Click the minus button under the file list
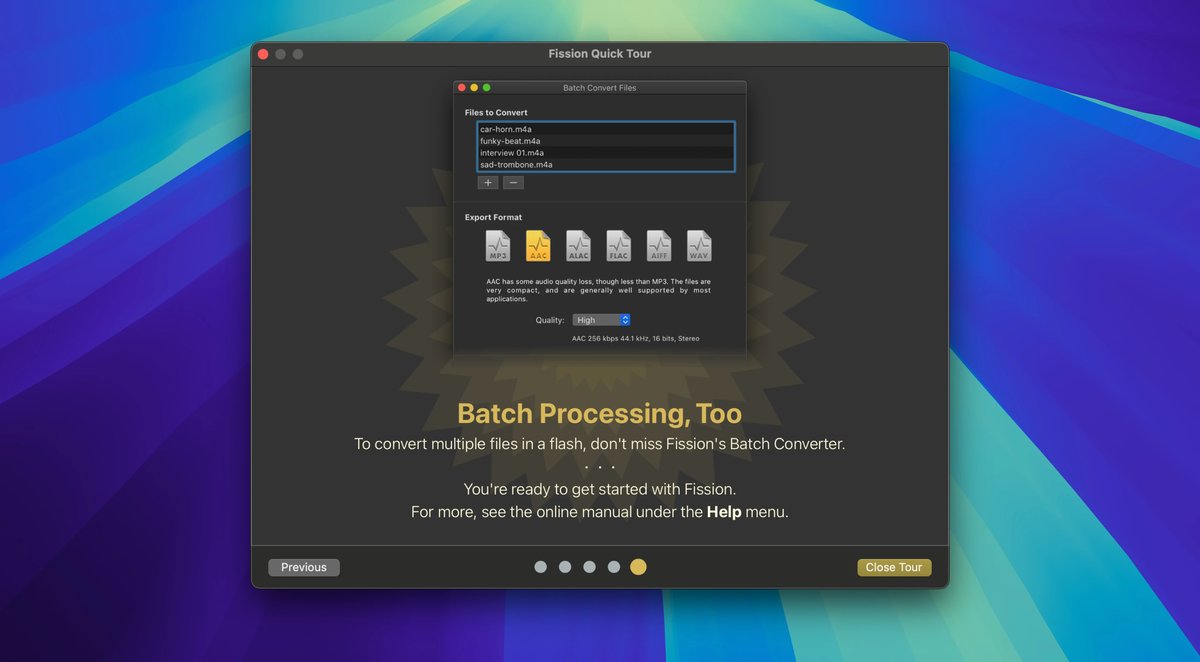 (x=513, y=183)
